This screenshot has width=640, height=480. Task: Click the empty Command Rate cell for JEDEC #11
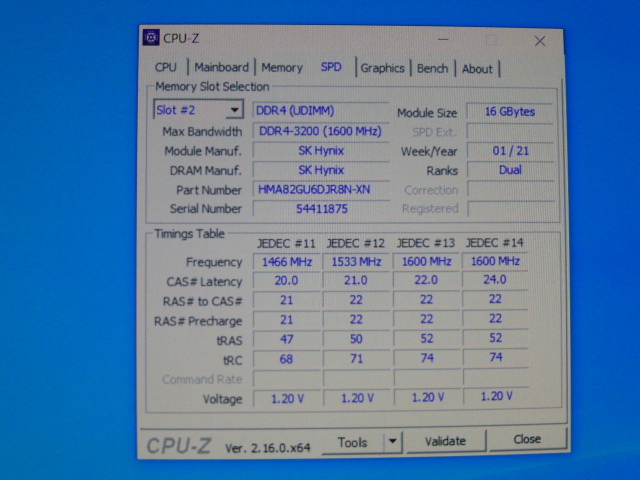coord(286,379)
